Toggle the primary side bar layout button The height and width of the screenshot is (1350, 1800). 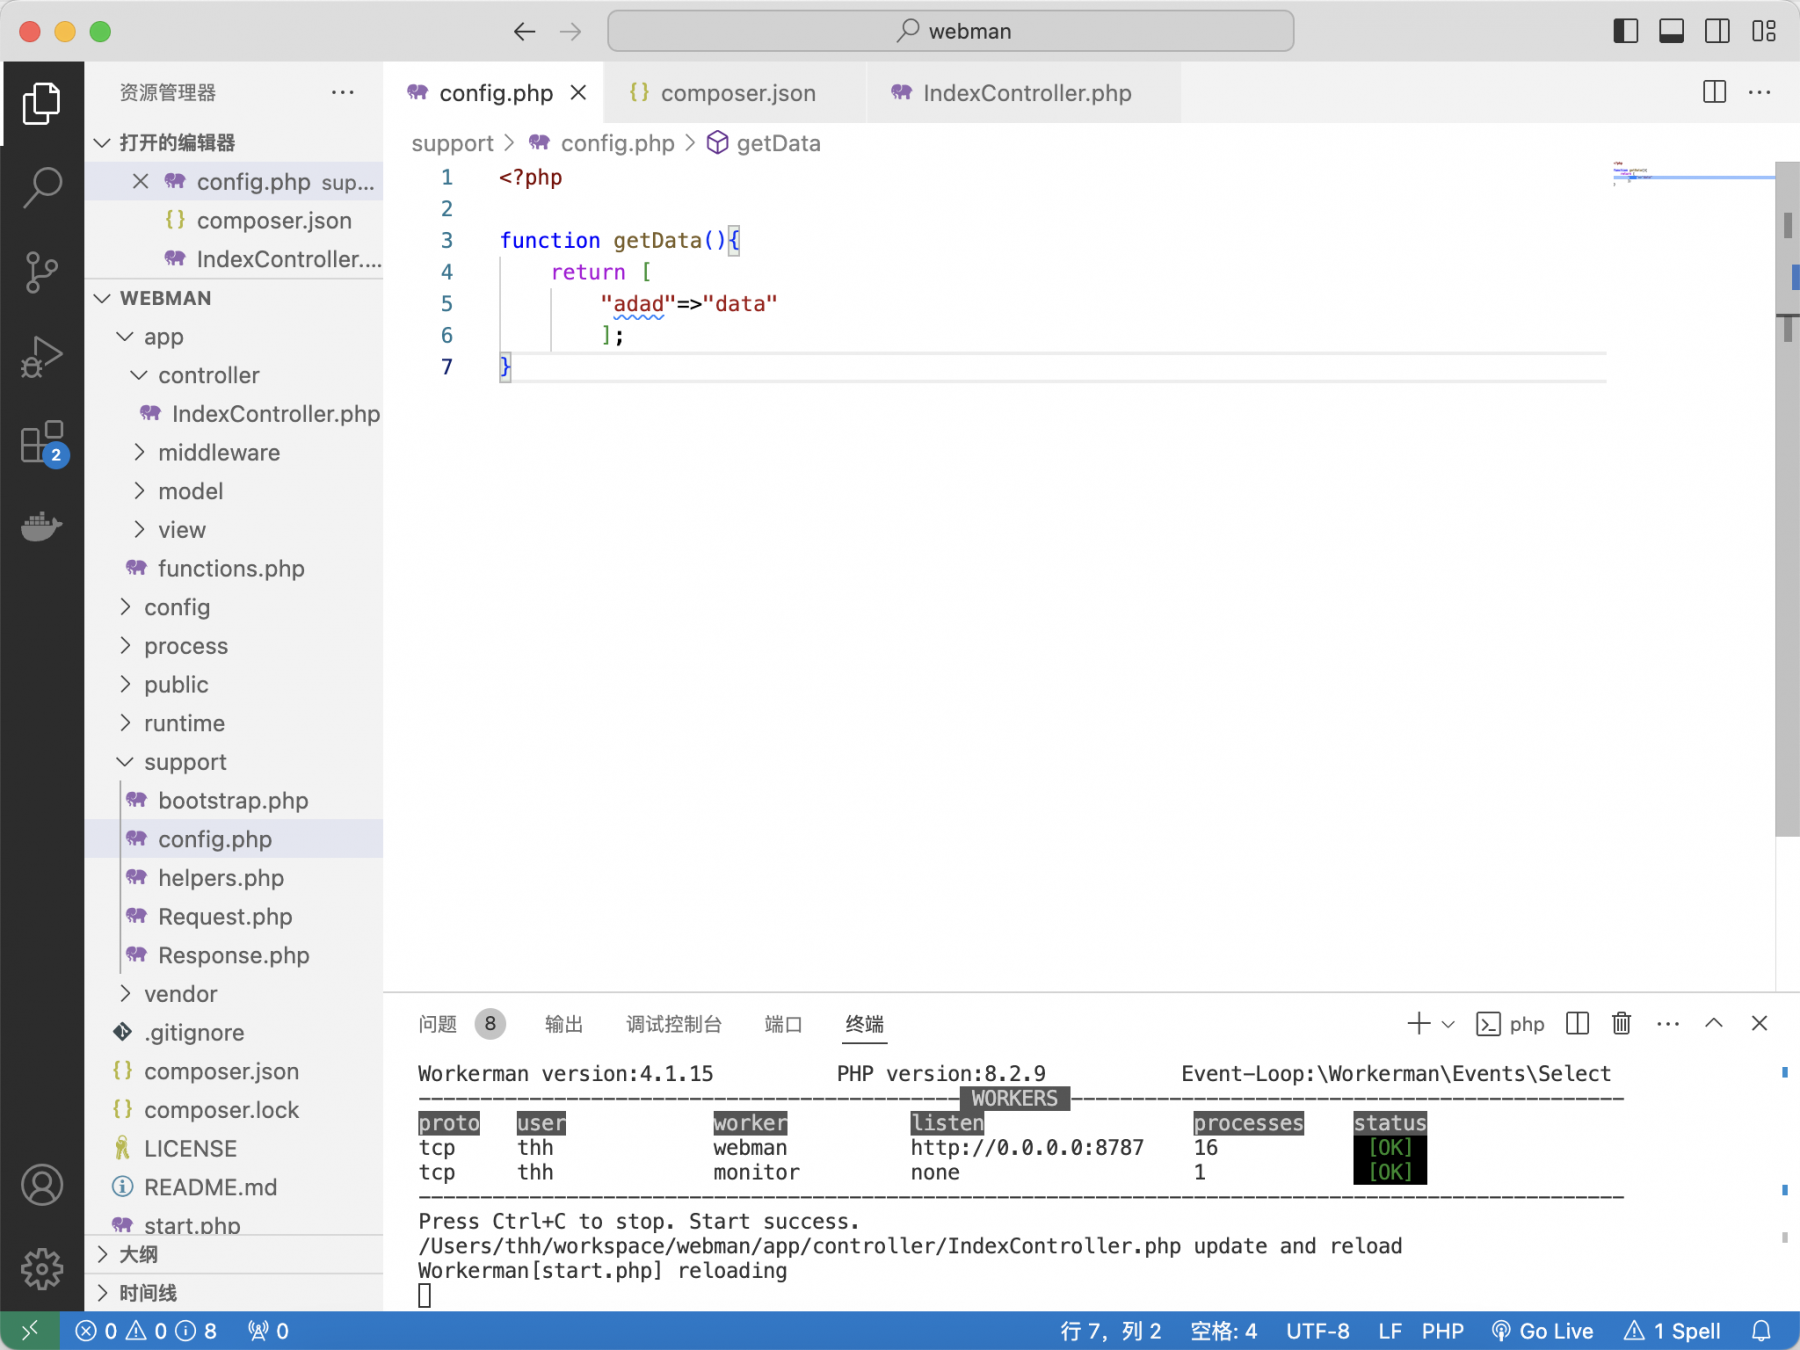pyautogui.click(x=1625, y=31)
